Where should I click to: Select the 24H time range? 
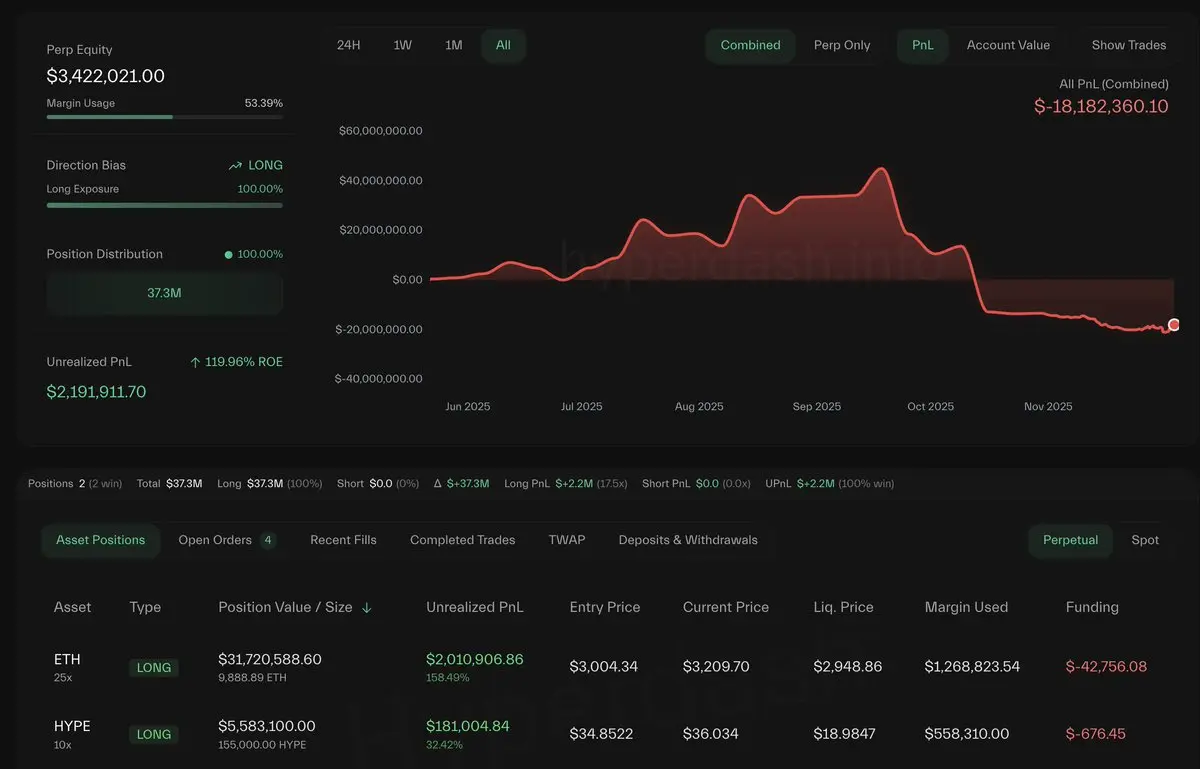[348, 45]
